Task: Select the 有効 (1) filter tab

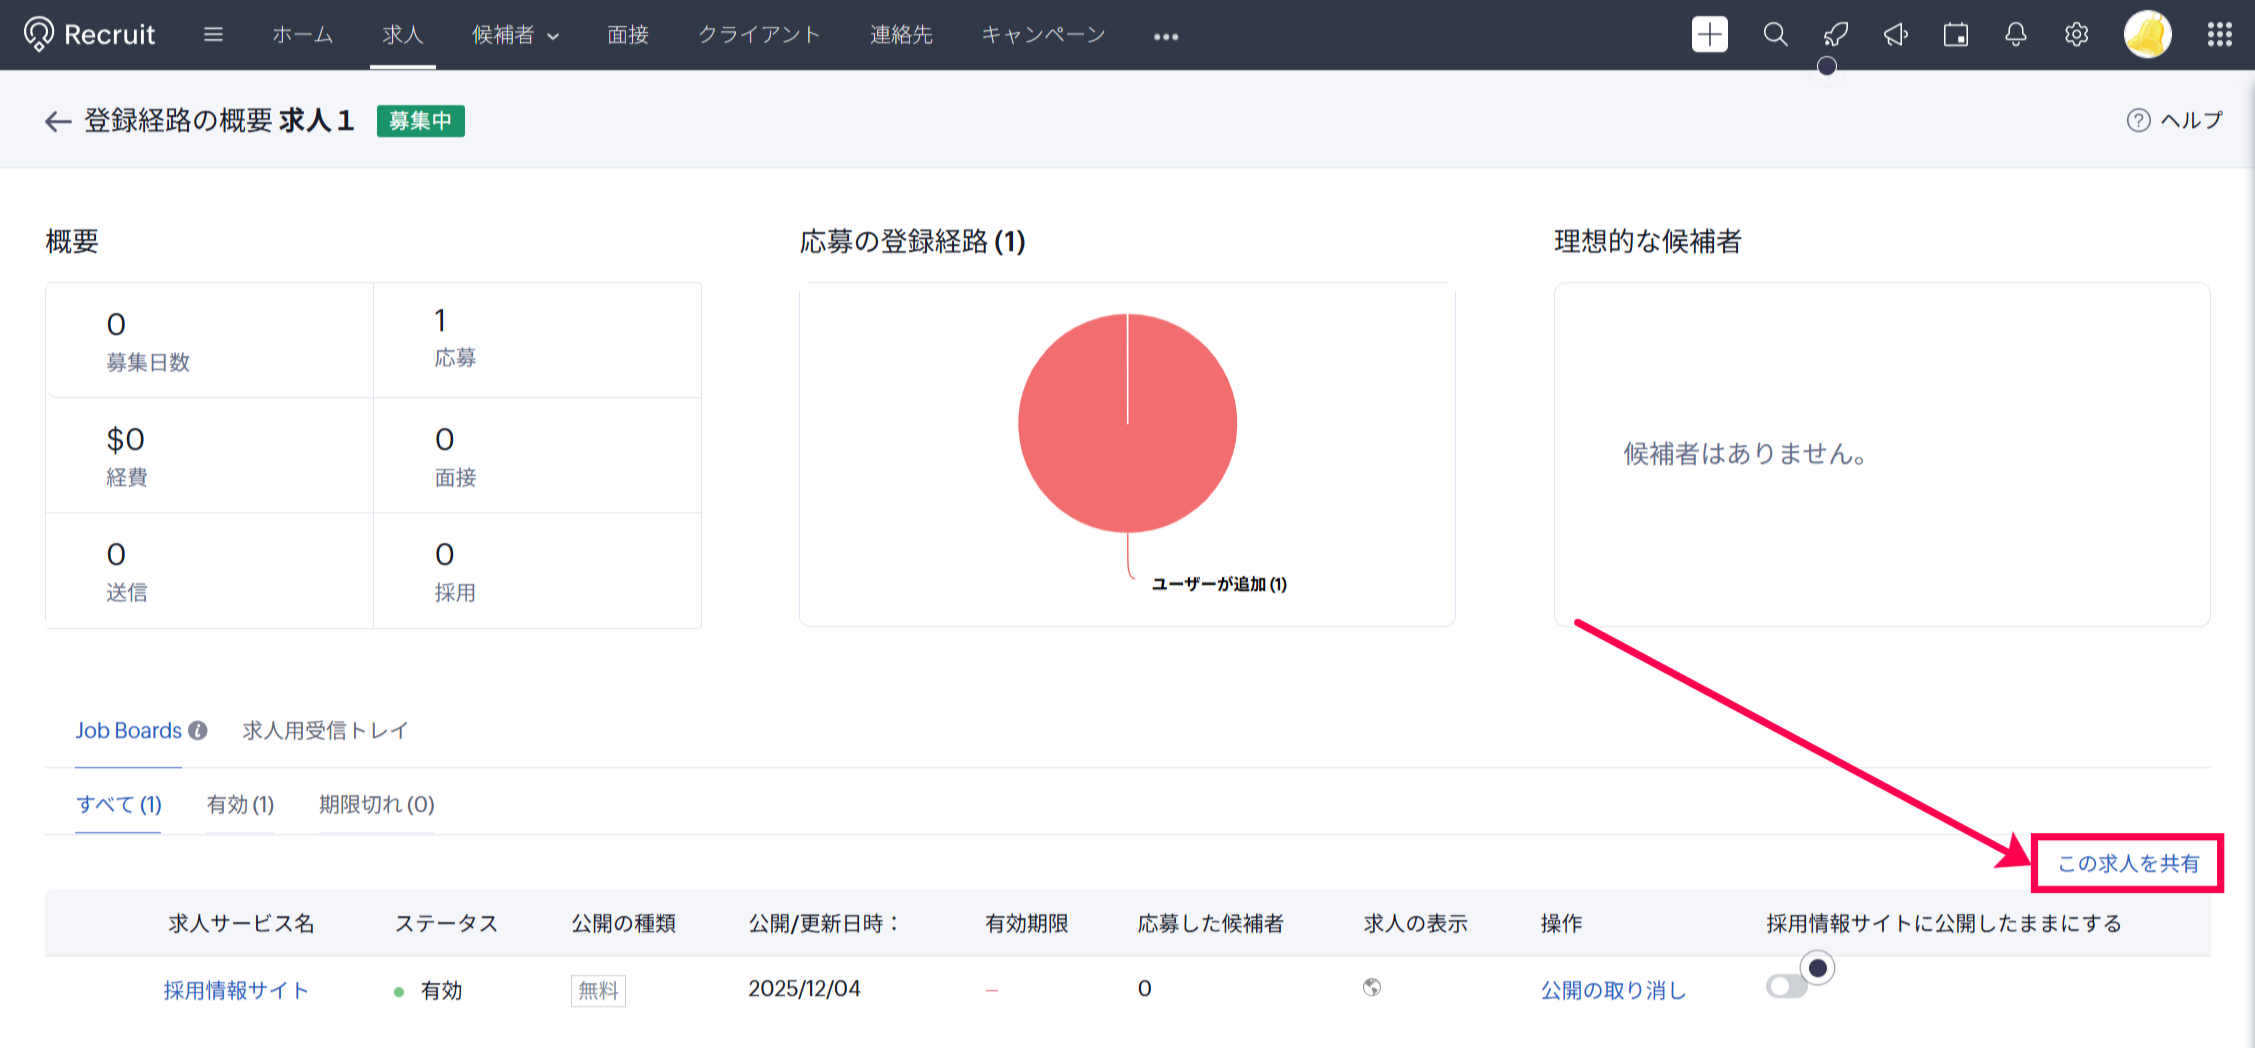Action: (240, 805)
